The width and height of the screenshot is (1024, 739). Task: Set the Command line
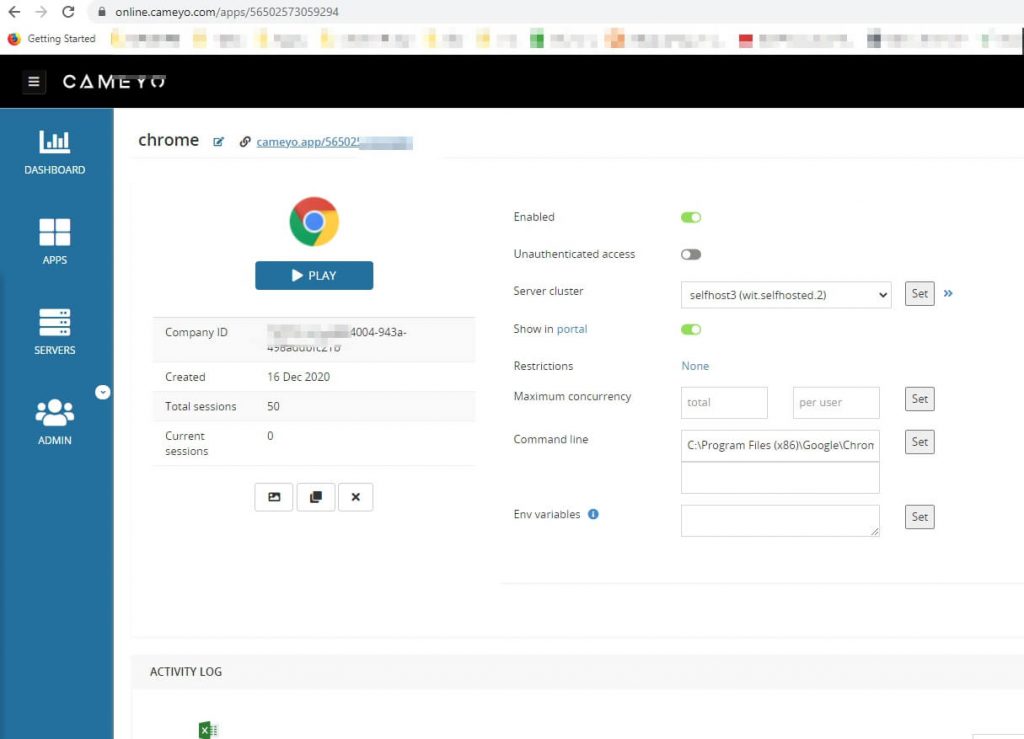click(x=920, y=442)
